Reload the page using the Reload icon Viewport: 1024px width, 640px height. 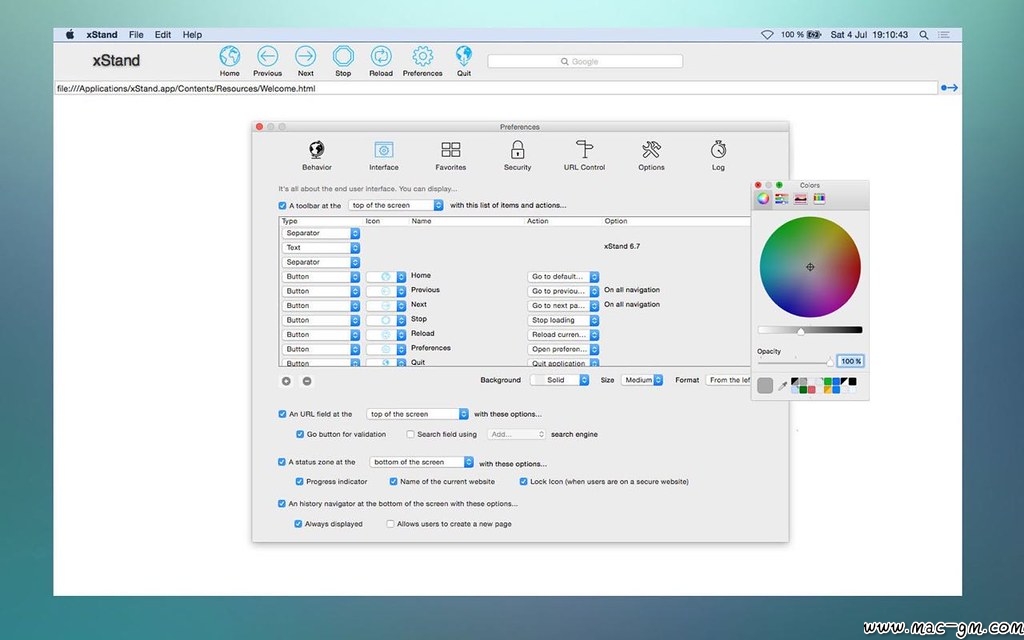click(x=381, y=56)
